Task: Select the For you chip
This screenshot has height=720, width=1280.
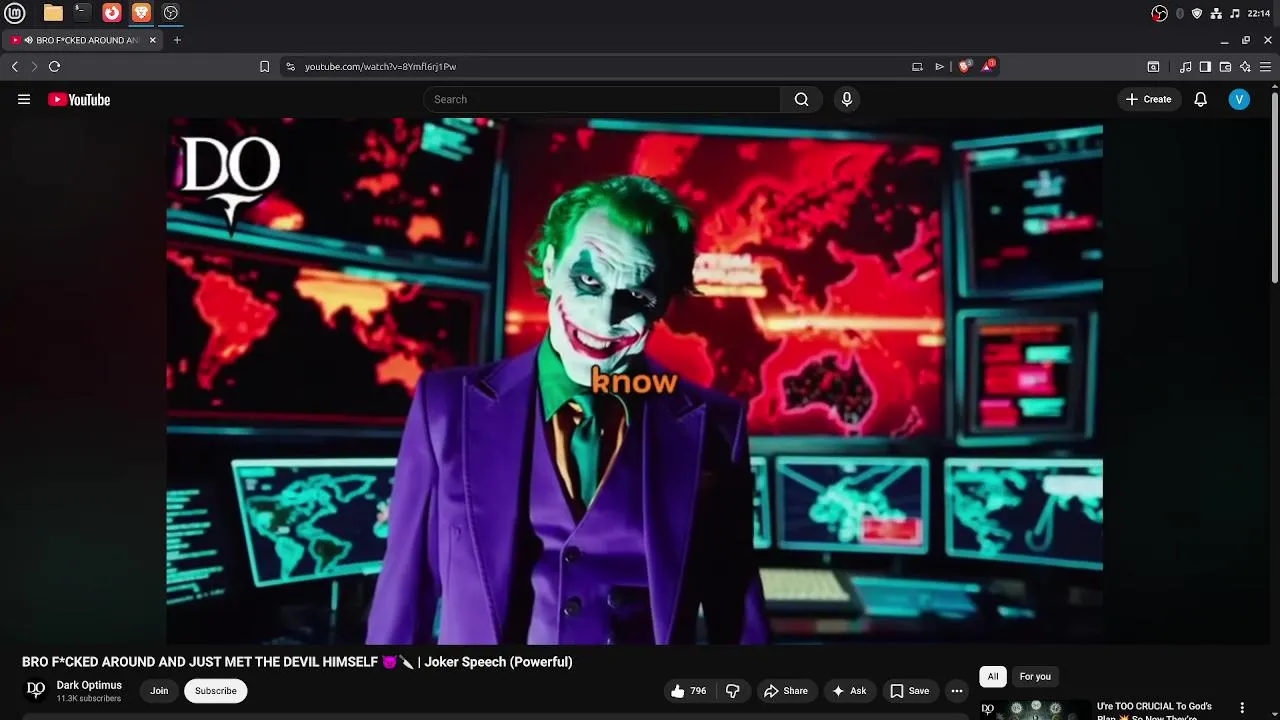Action: (1035, 677)
